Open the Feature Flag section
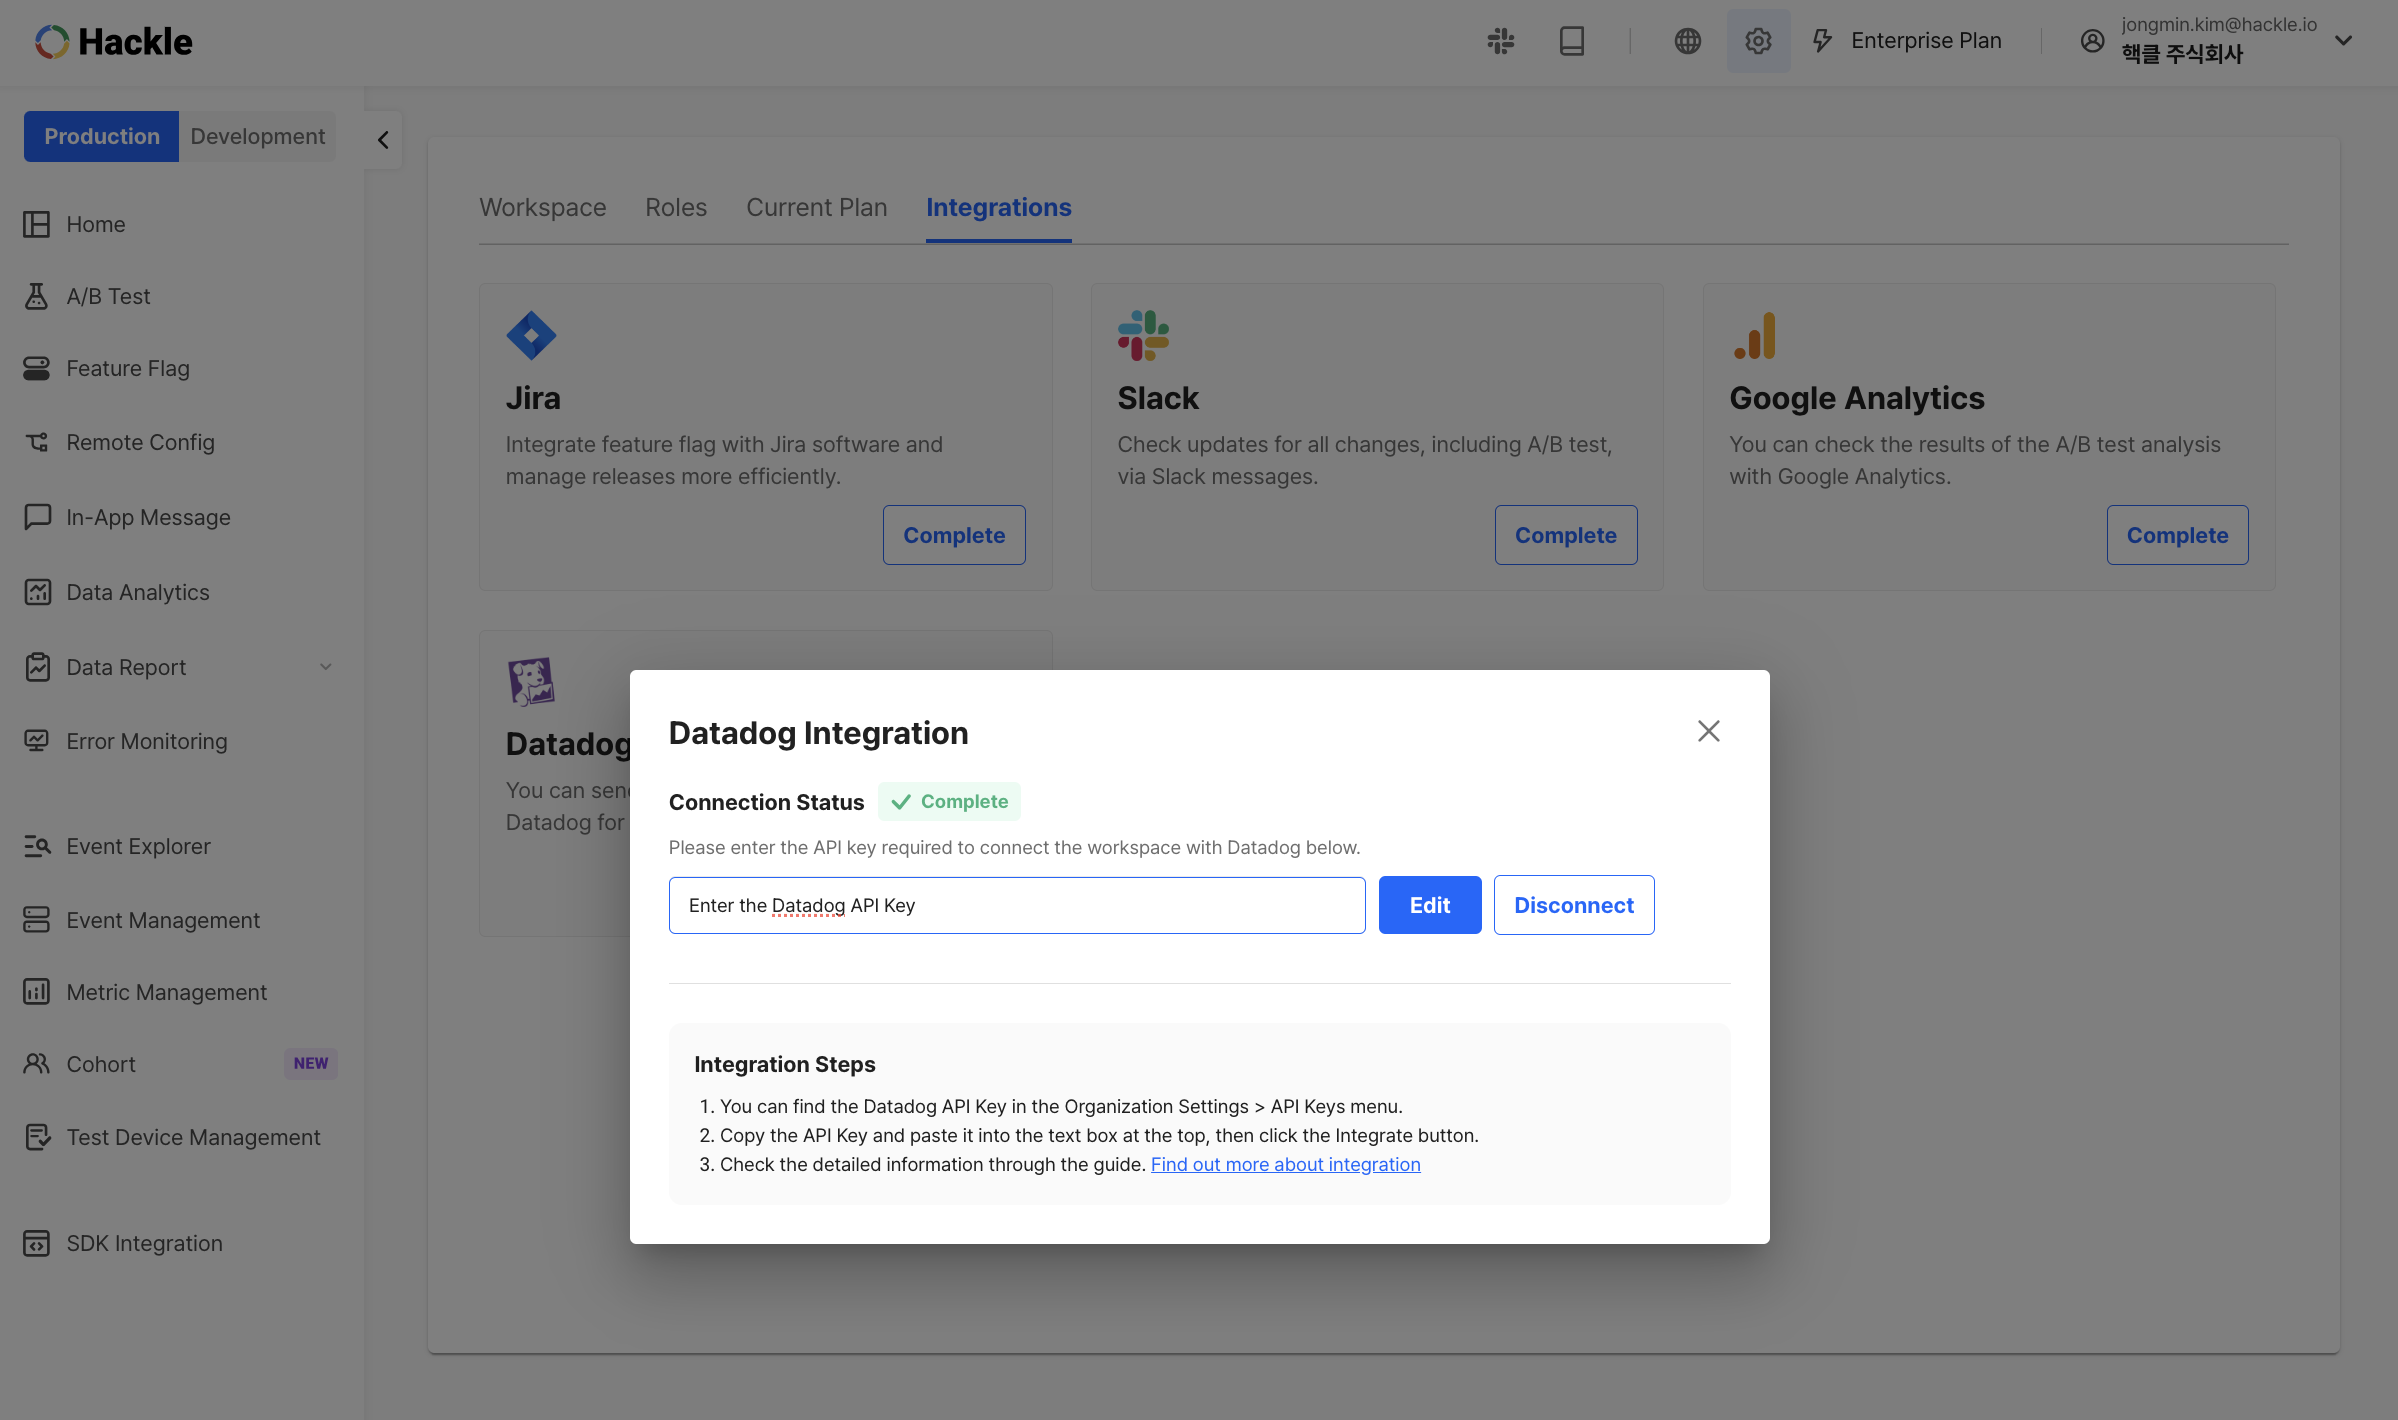Viewport: 2398px width, 1420px height. click(x=127, y=369)
